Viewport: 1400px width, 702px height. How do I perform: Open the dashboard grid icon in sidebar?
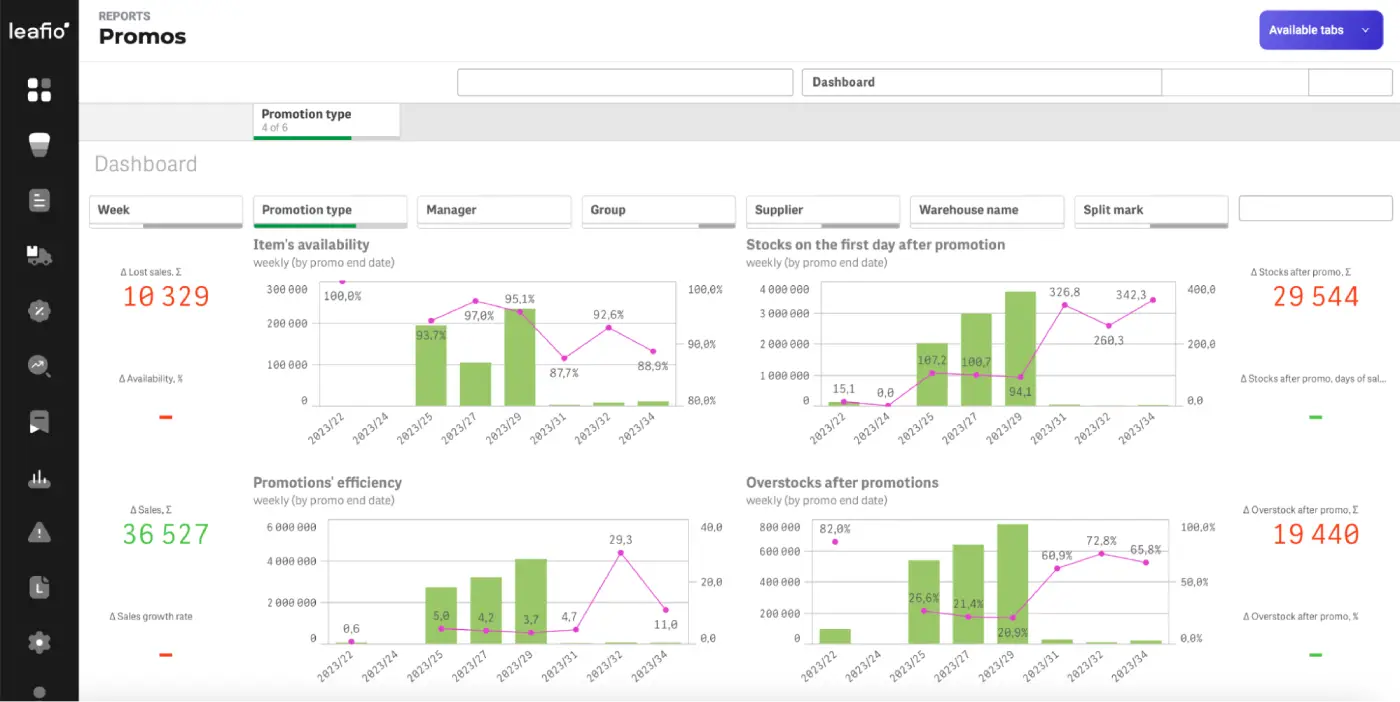pos(39,90)
